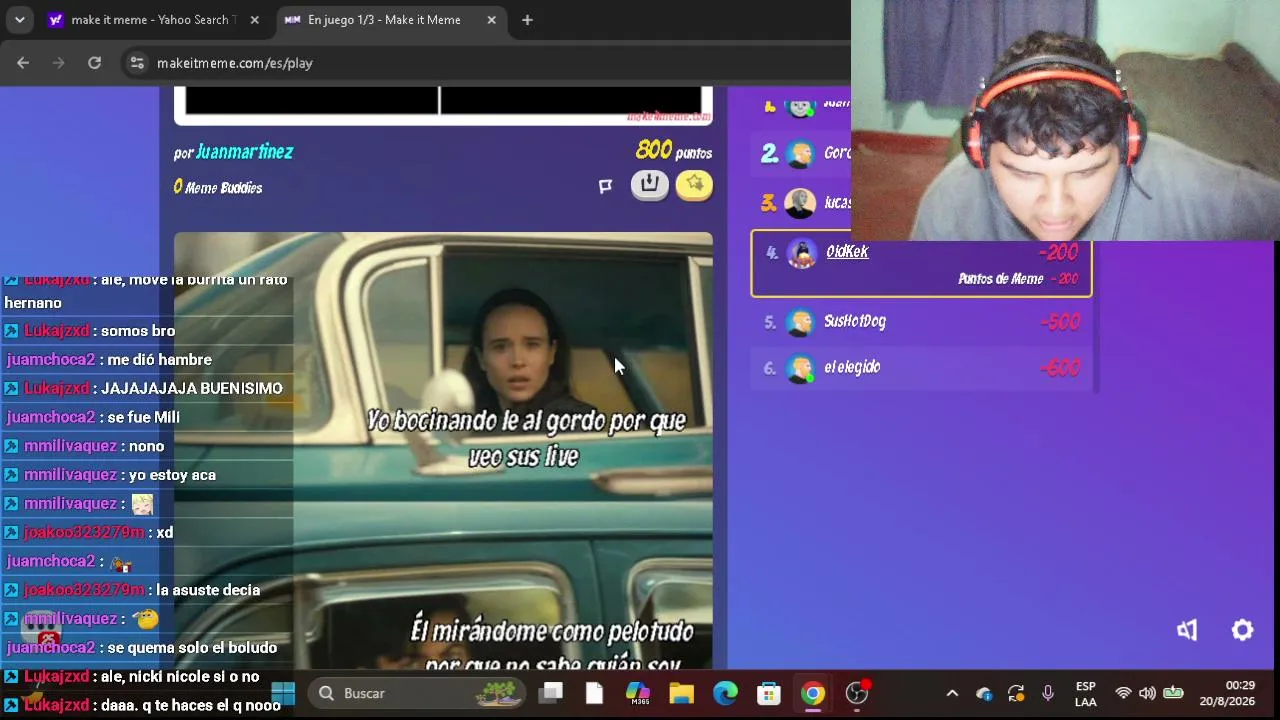Open Microsoft 365 Copilot from the taskbar
This screenshot has width=1280, height=720.
coord(638,693)
